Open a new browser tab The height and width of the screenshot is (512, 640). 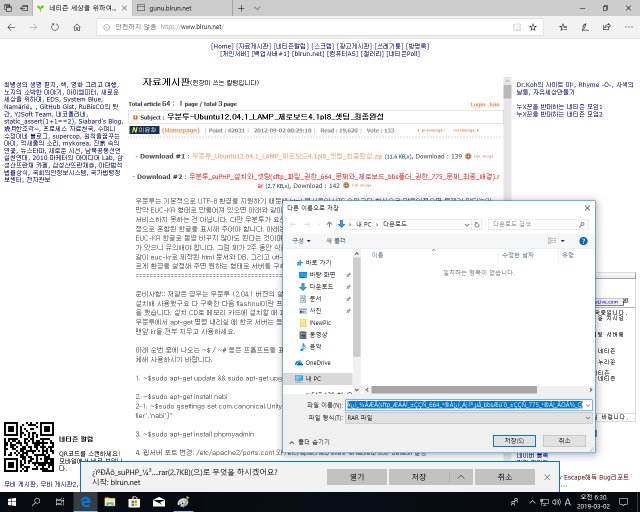[241, 8]
